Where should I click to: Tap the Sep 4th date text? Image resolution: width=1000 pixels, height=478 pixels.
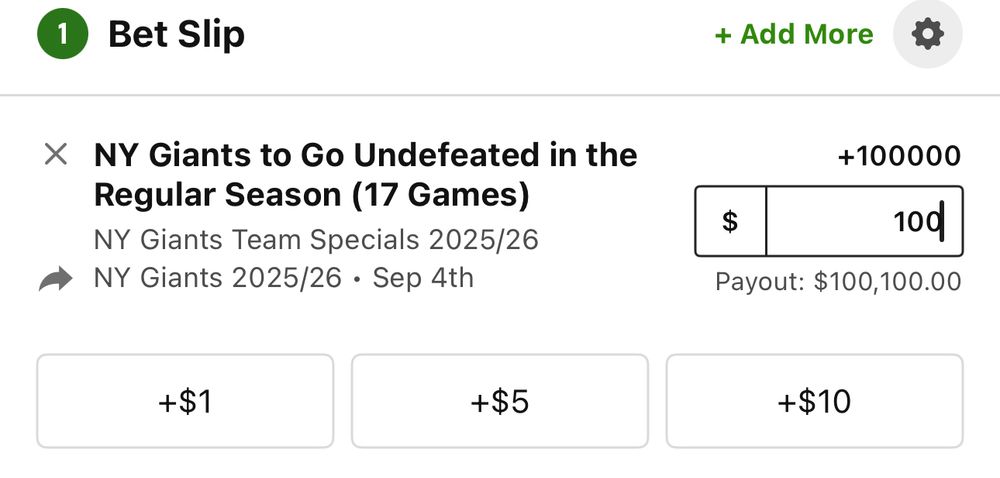coord(423,278)
